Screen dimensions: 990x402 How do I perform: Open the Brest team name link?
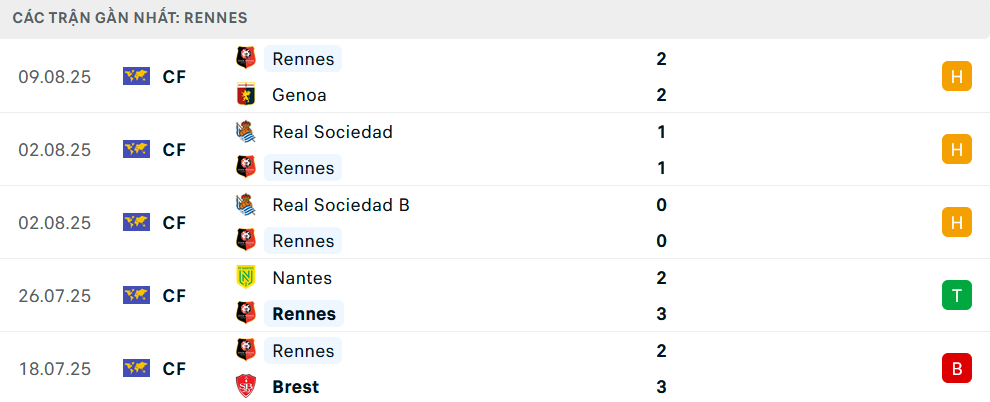(295, 387)
